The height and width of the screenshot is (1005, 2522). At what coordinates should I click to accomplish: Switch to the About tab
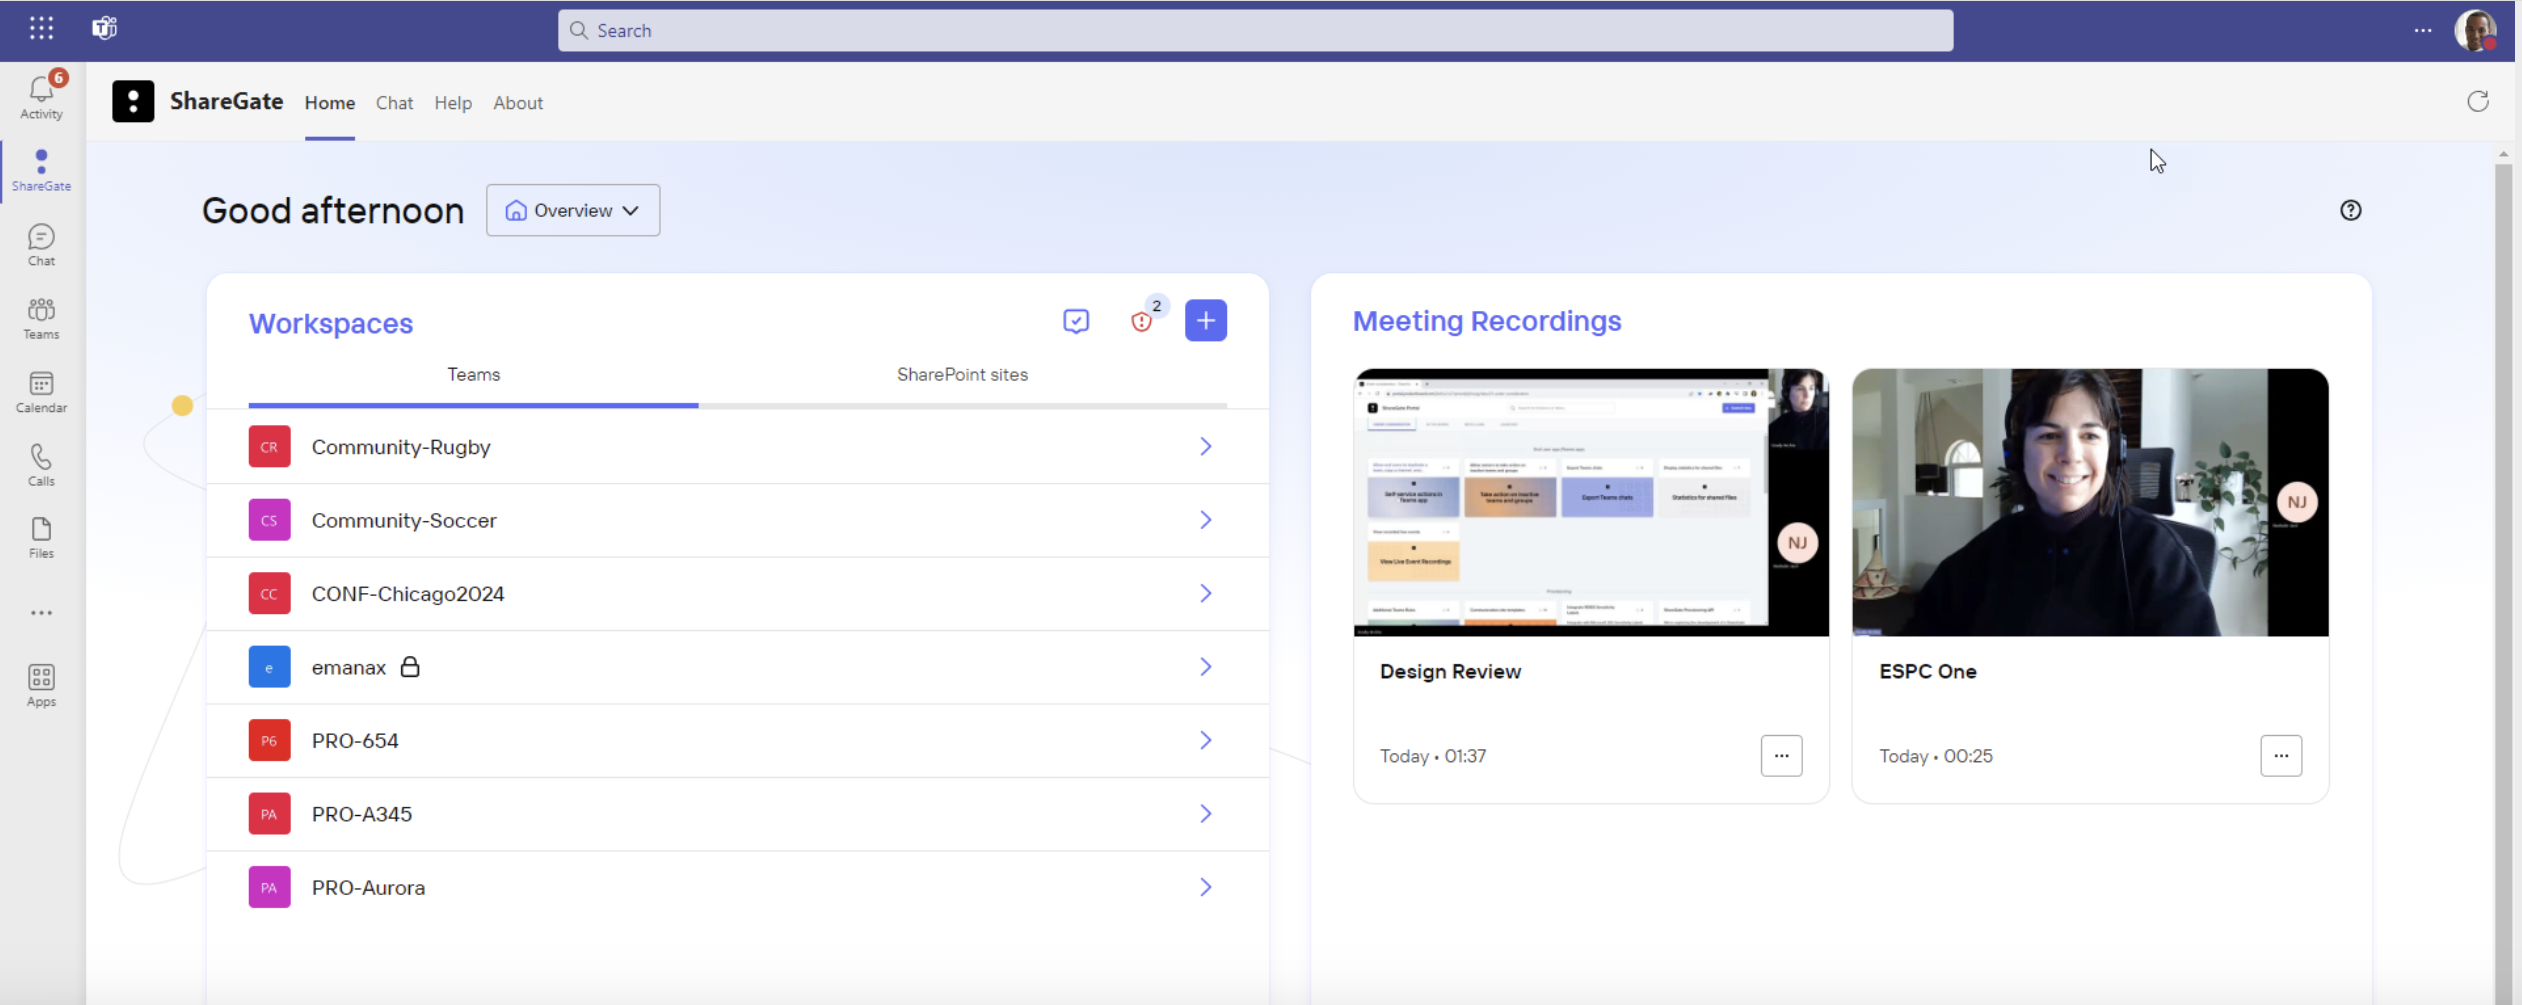point(518,103)
